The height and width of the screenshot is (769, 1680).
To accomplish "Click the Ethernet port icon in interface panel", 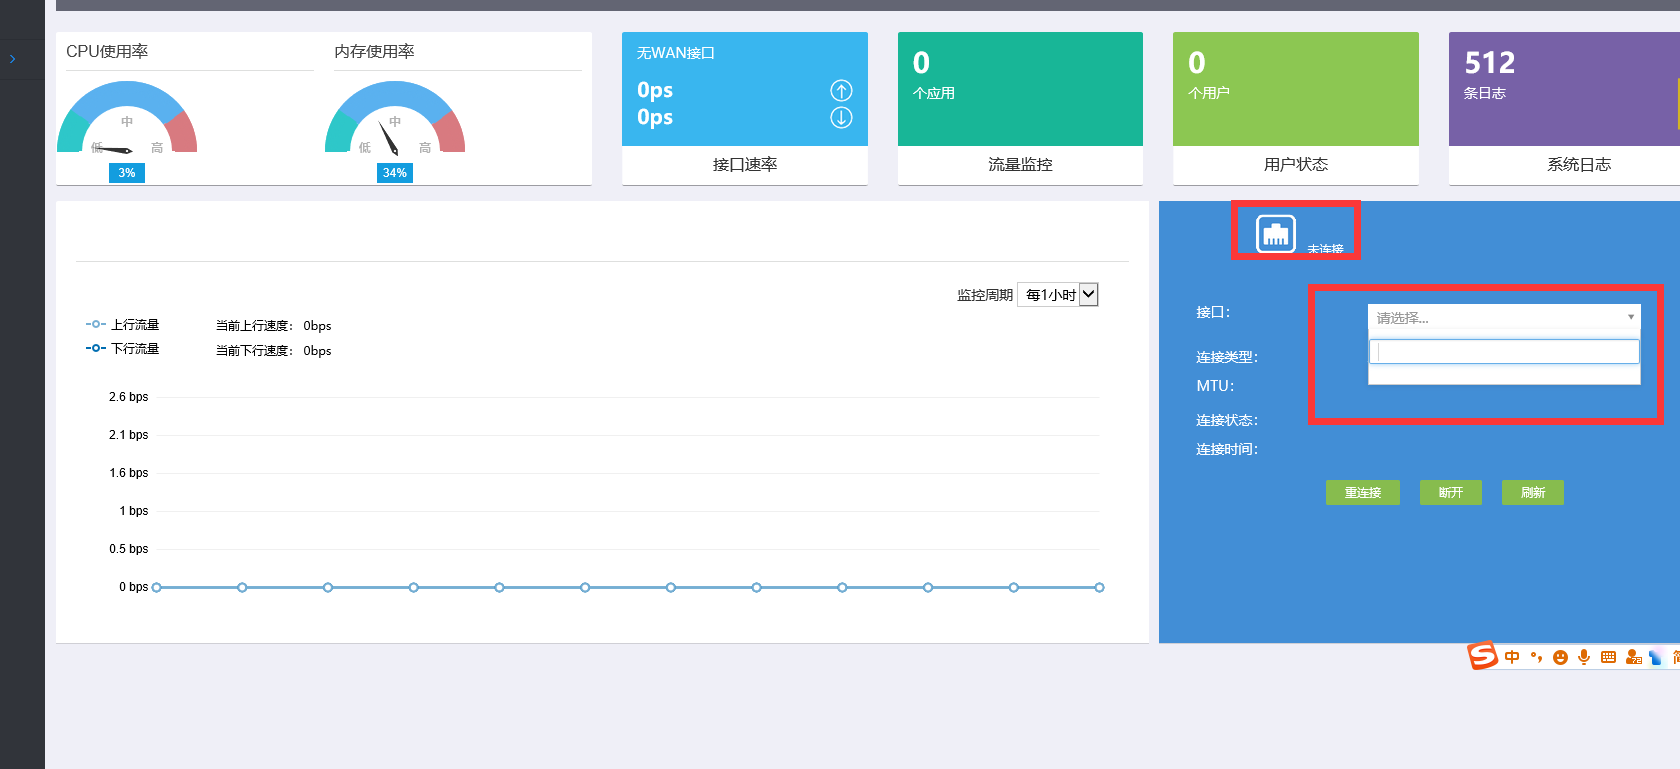I will 1276,234.
